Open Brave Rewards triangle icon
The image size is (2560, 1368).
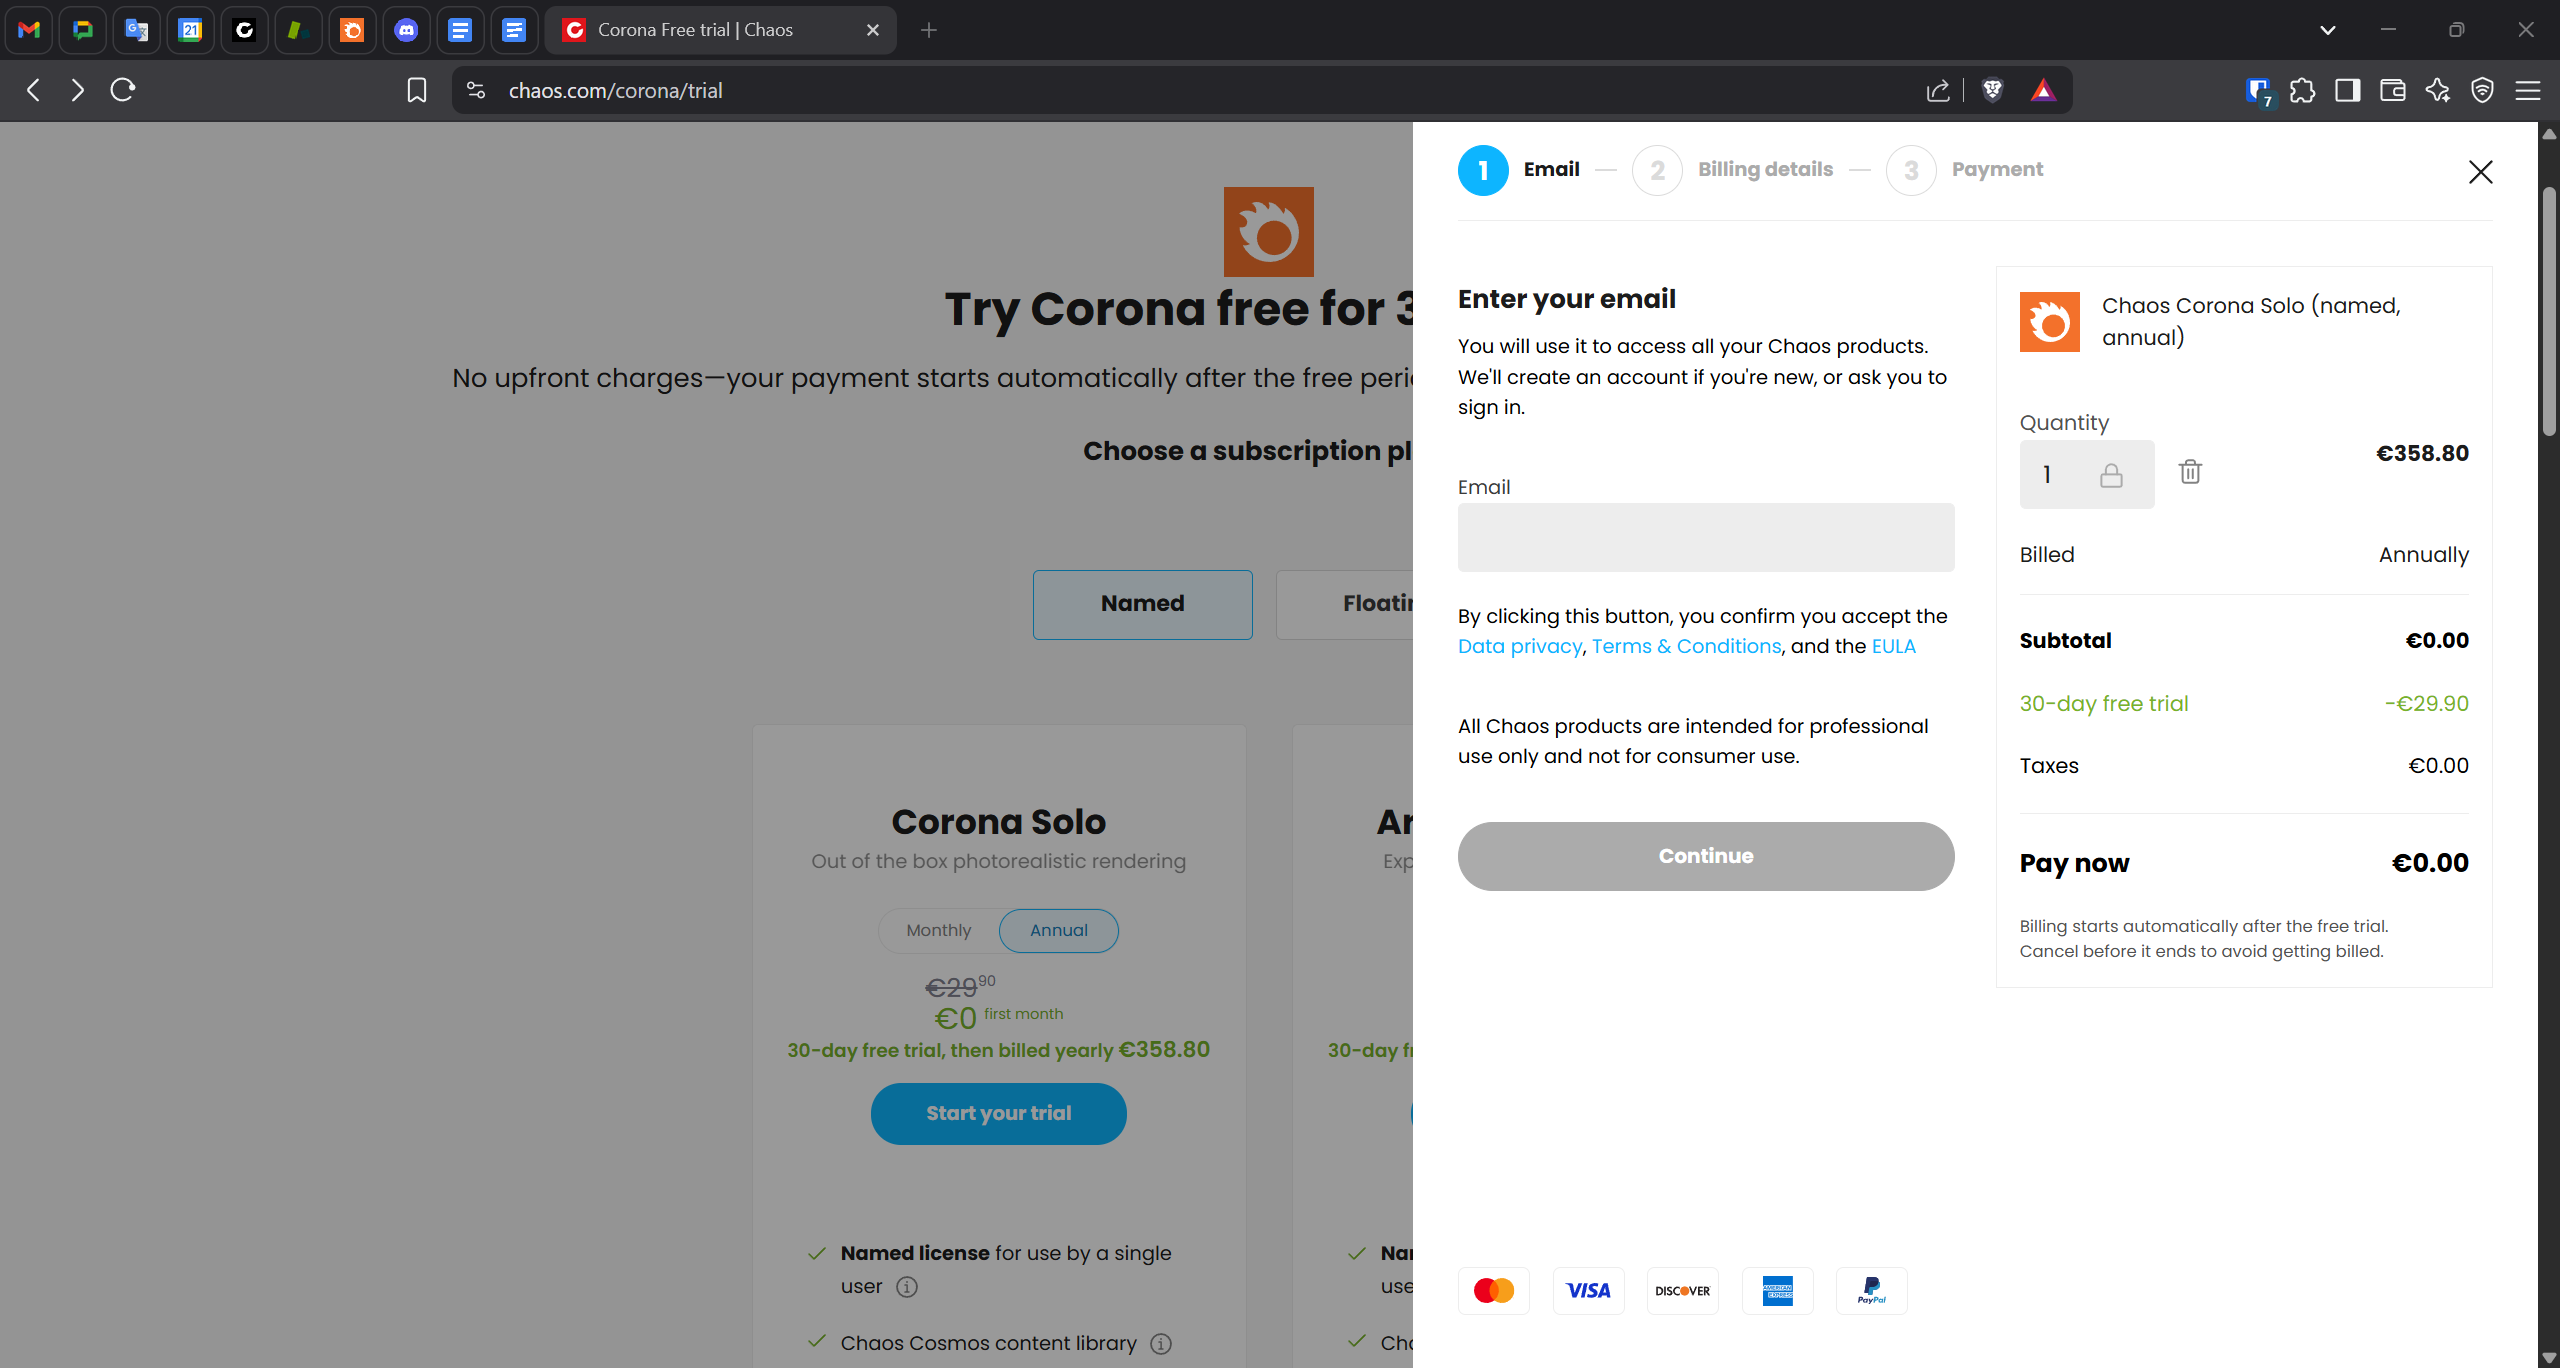[2043, 90]
